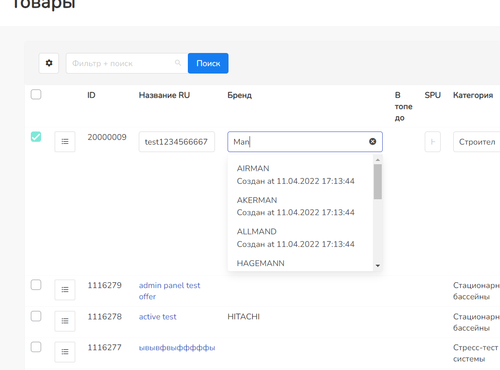
Task: Open the active test product link
Action: 157,317
